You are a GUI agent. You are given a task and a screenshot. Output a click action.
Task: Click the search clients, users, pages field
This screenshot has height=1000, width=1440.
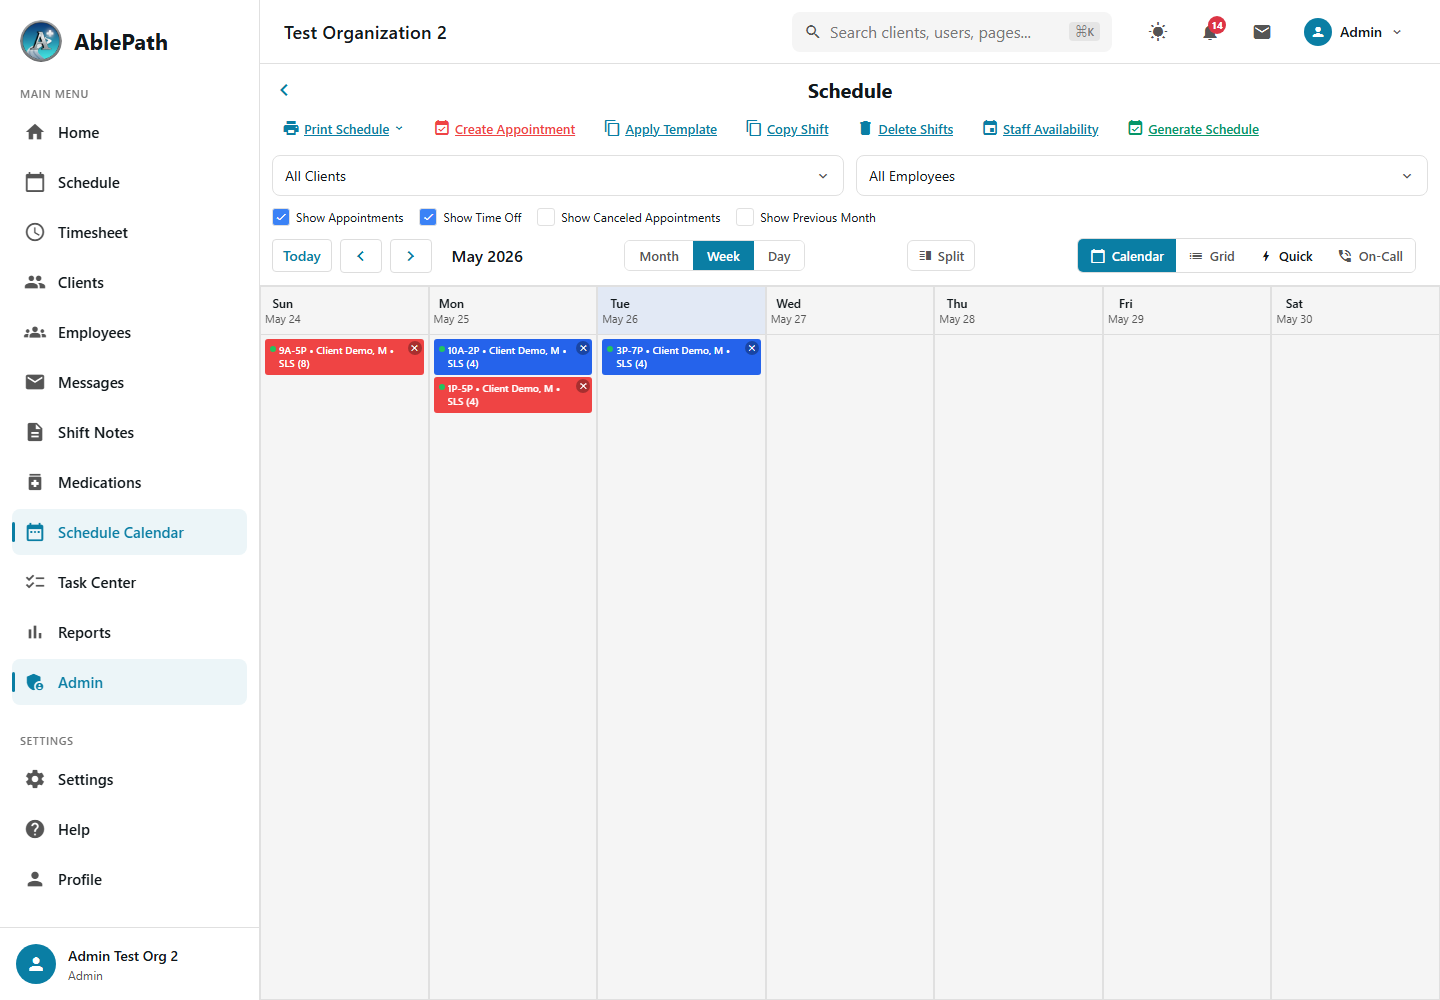pyautogui.click(x=952, y=32)
